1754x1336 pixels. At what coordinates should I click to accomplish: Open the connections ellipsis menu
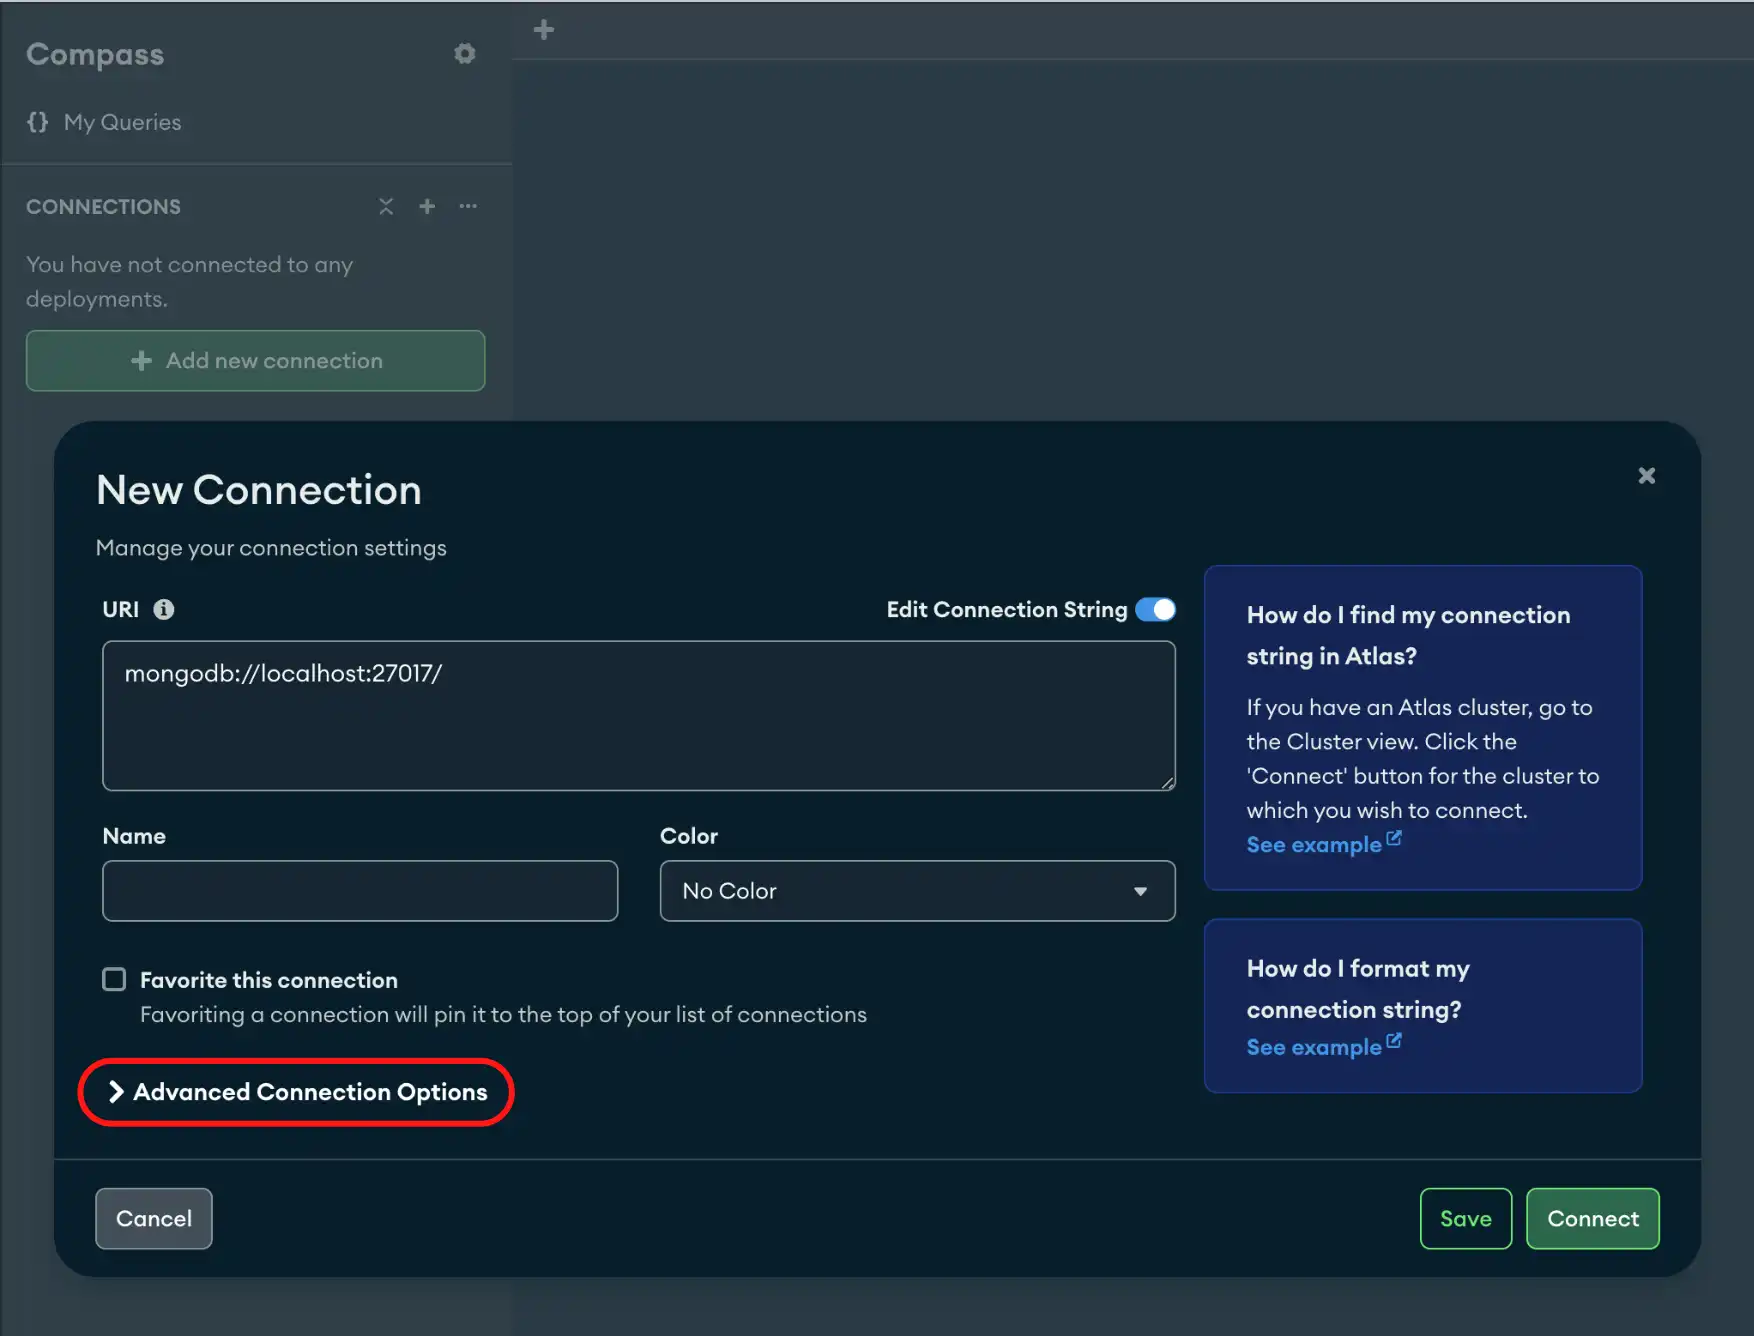(x=467, y=206)
